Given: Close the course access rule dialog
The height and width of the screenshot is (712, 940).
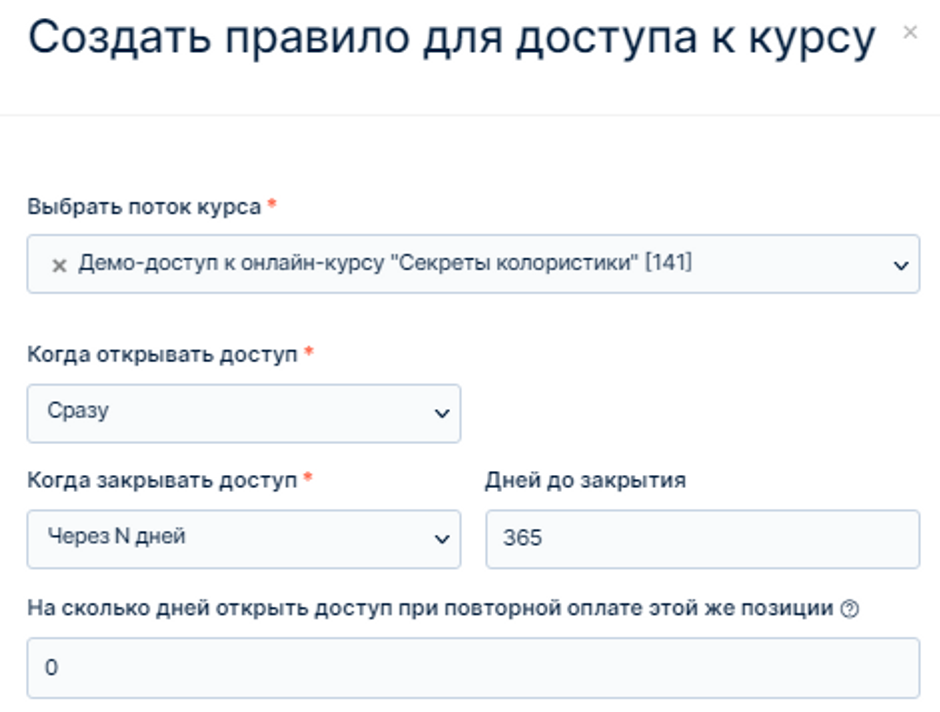Looking at the screenshot, I should coord(909,32).
